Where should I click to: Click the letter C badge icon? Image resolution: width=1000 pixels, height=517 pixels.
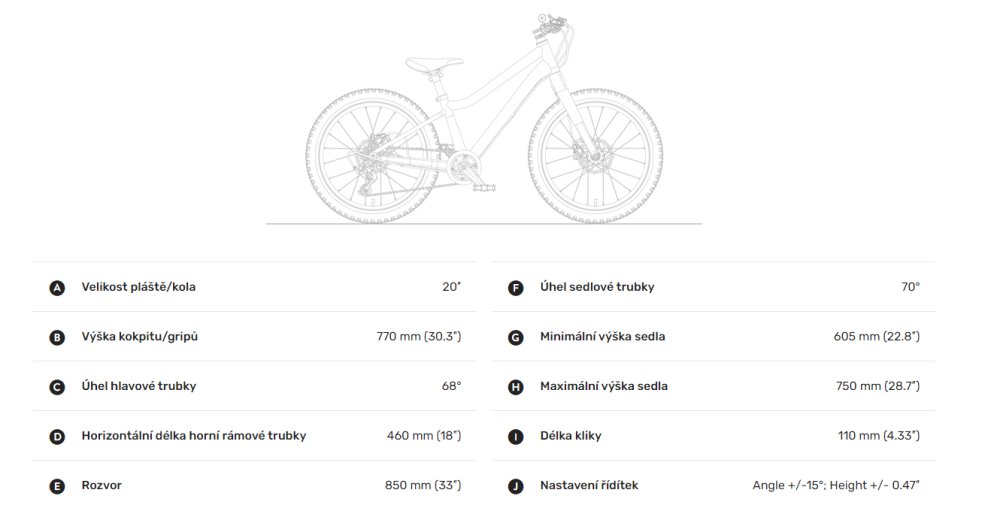57,387
